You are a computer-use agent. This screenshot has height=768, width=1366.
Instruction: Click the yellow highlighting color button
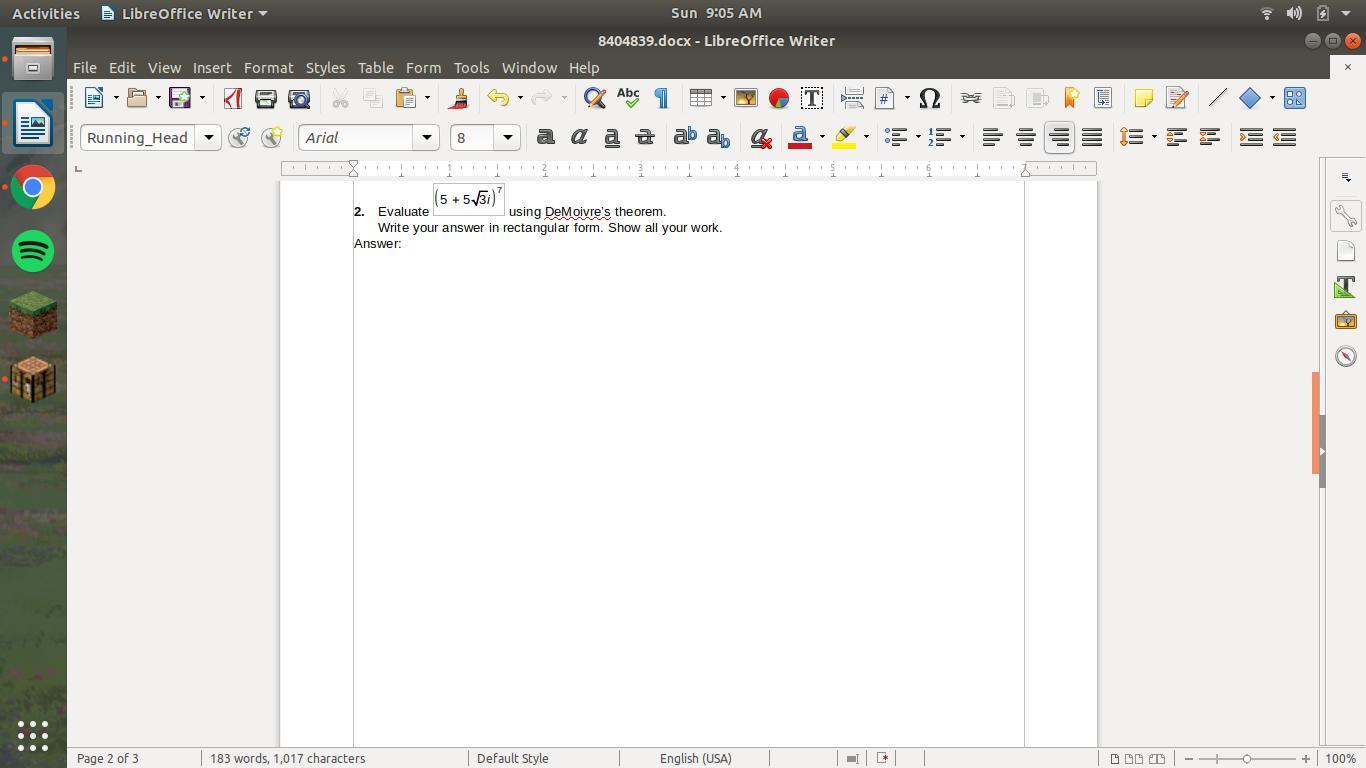pyautogui.click(x=844, y=137)
